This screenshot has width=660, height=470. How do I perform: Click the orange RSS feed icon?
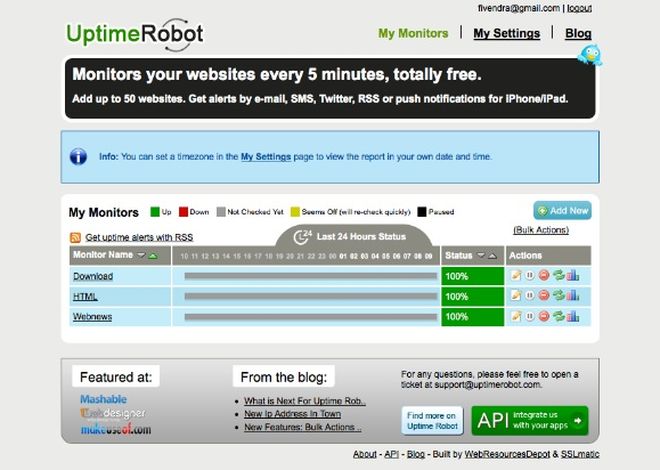pyautogui.click(x=75, y=237)
